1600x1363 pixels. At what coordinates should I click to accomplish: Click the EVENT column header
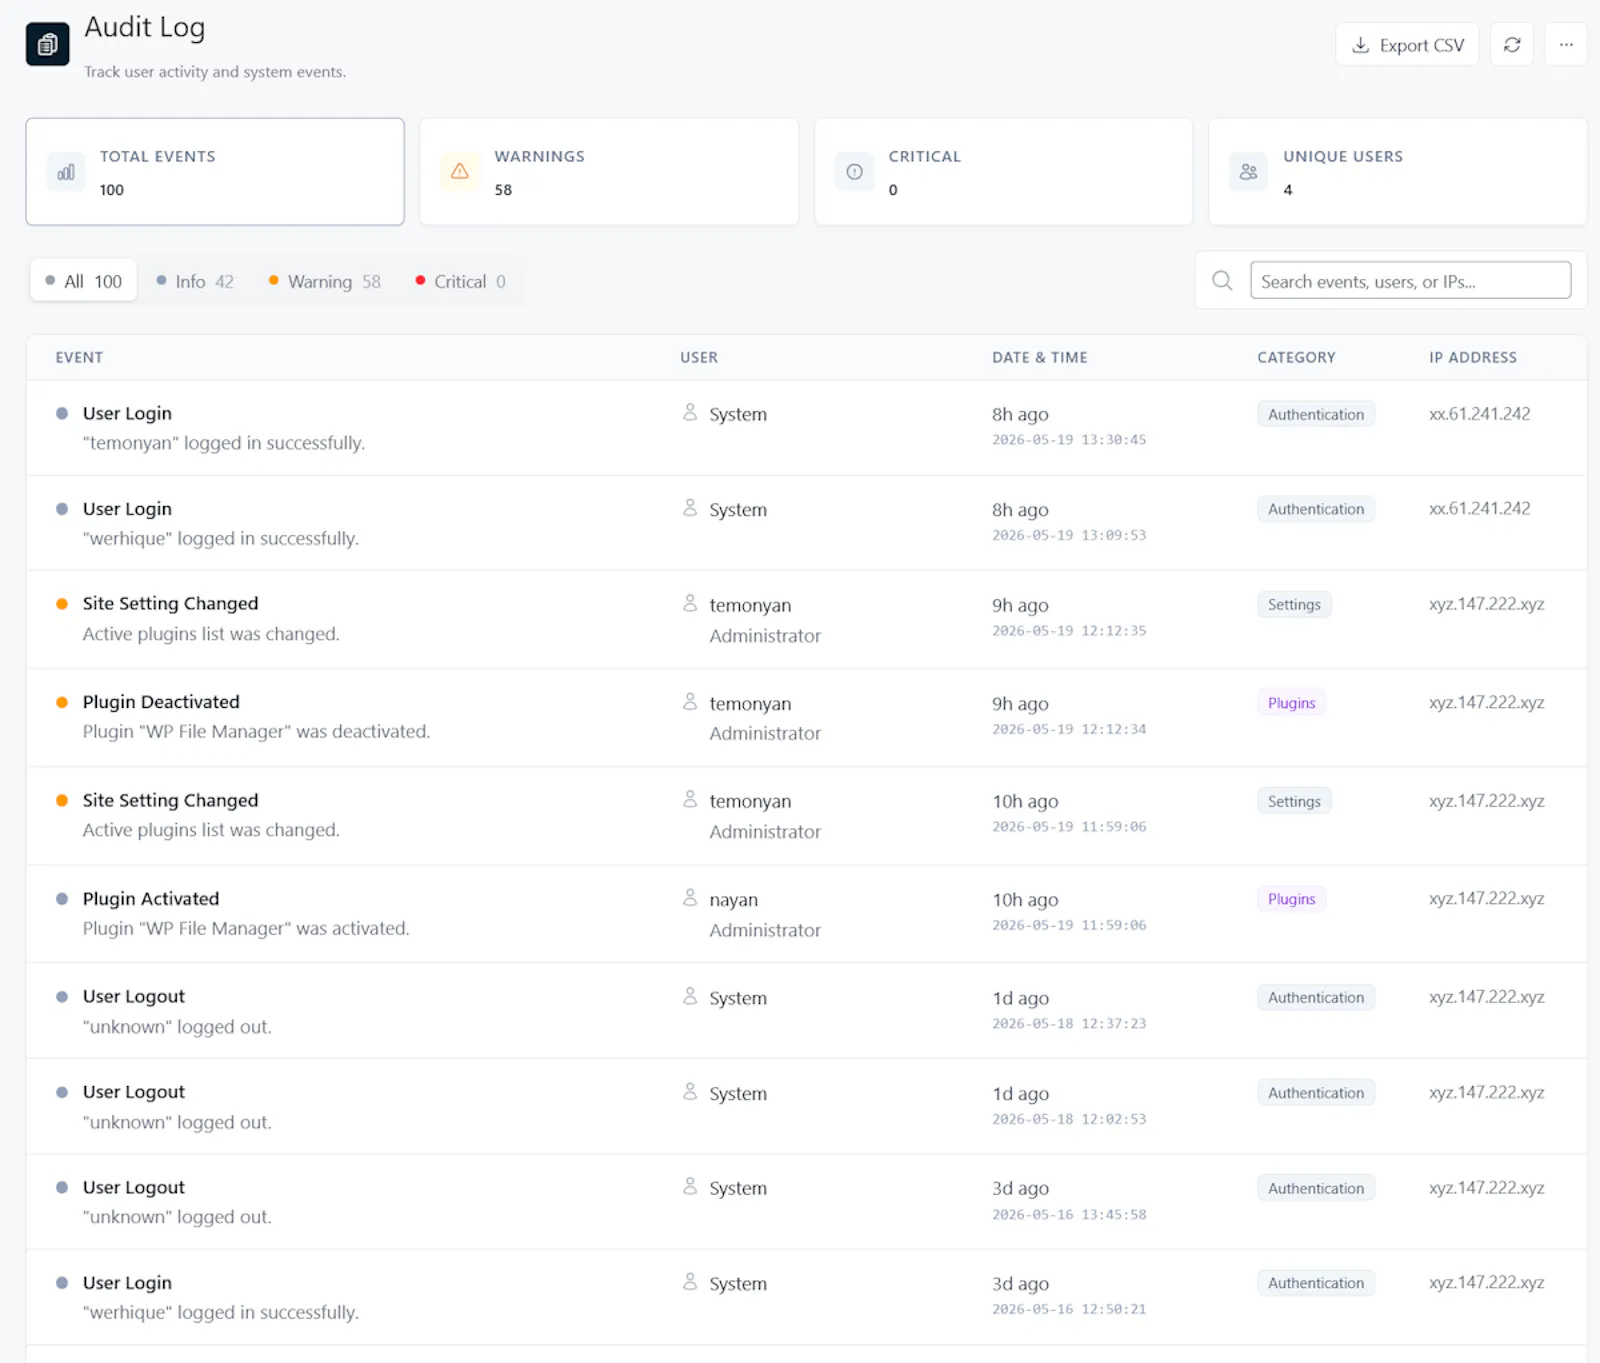79,357
